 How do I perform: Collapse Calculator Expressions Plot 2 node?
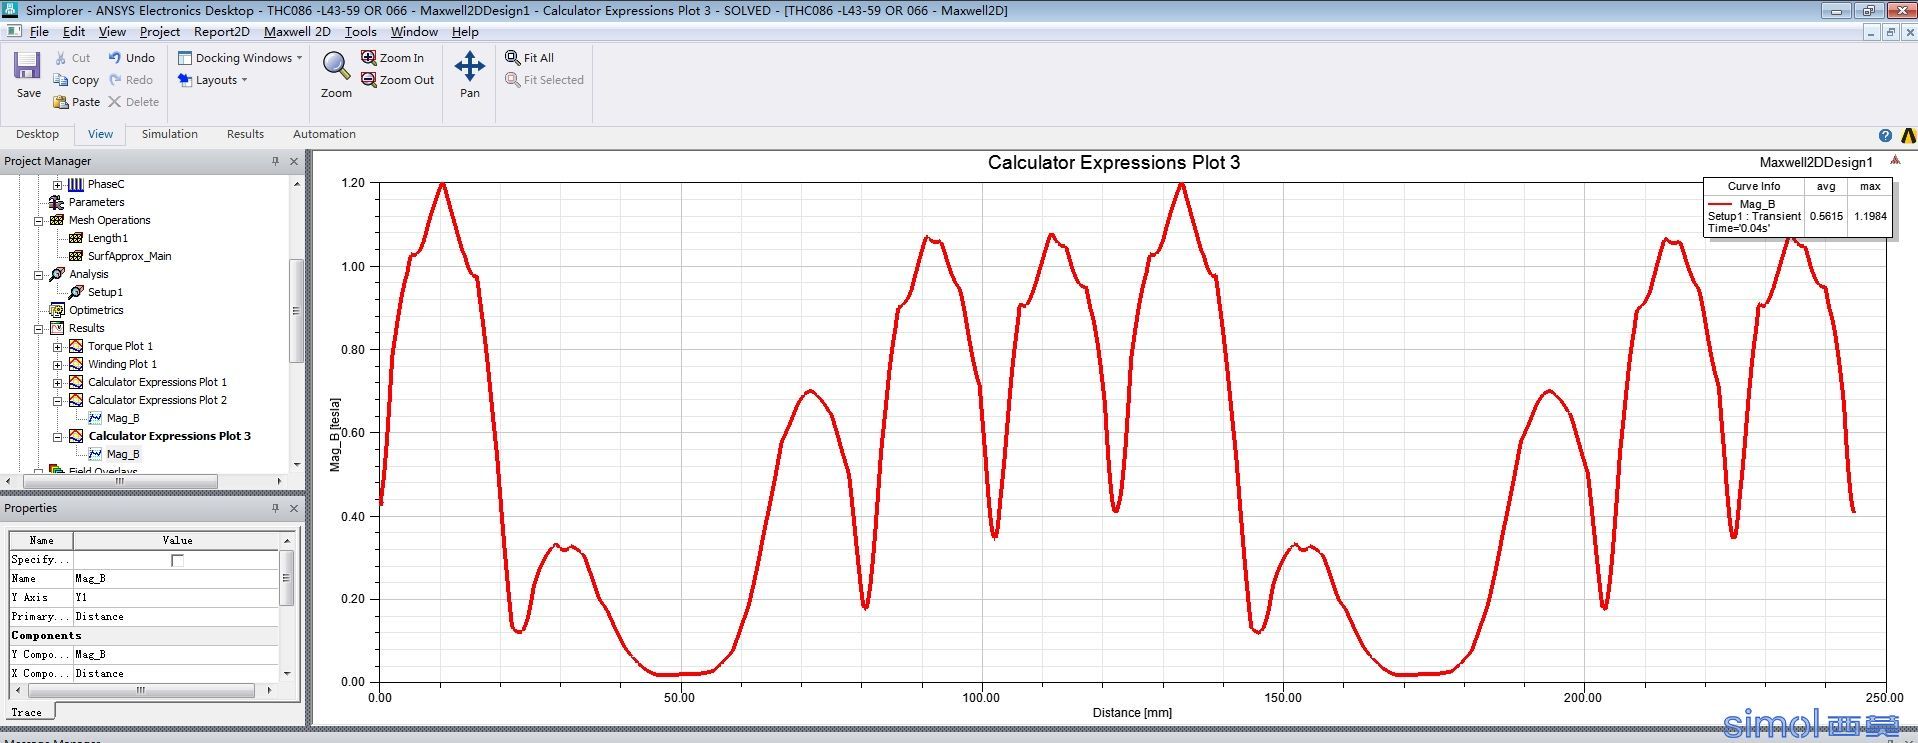point(57,400)
